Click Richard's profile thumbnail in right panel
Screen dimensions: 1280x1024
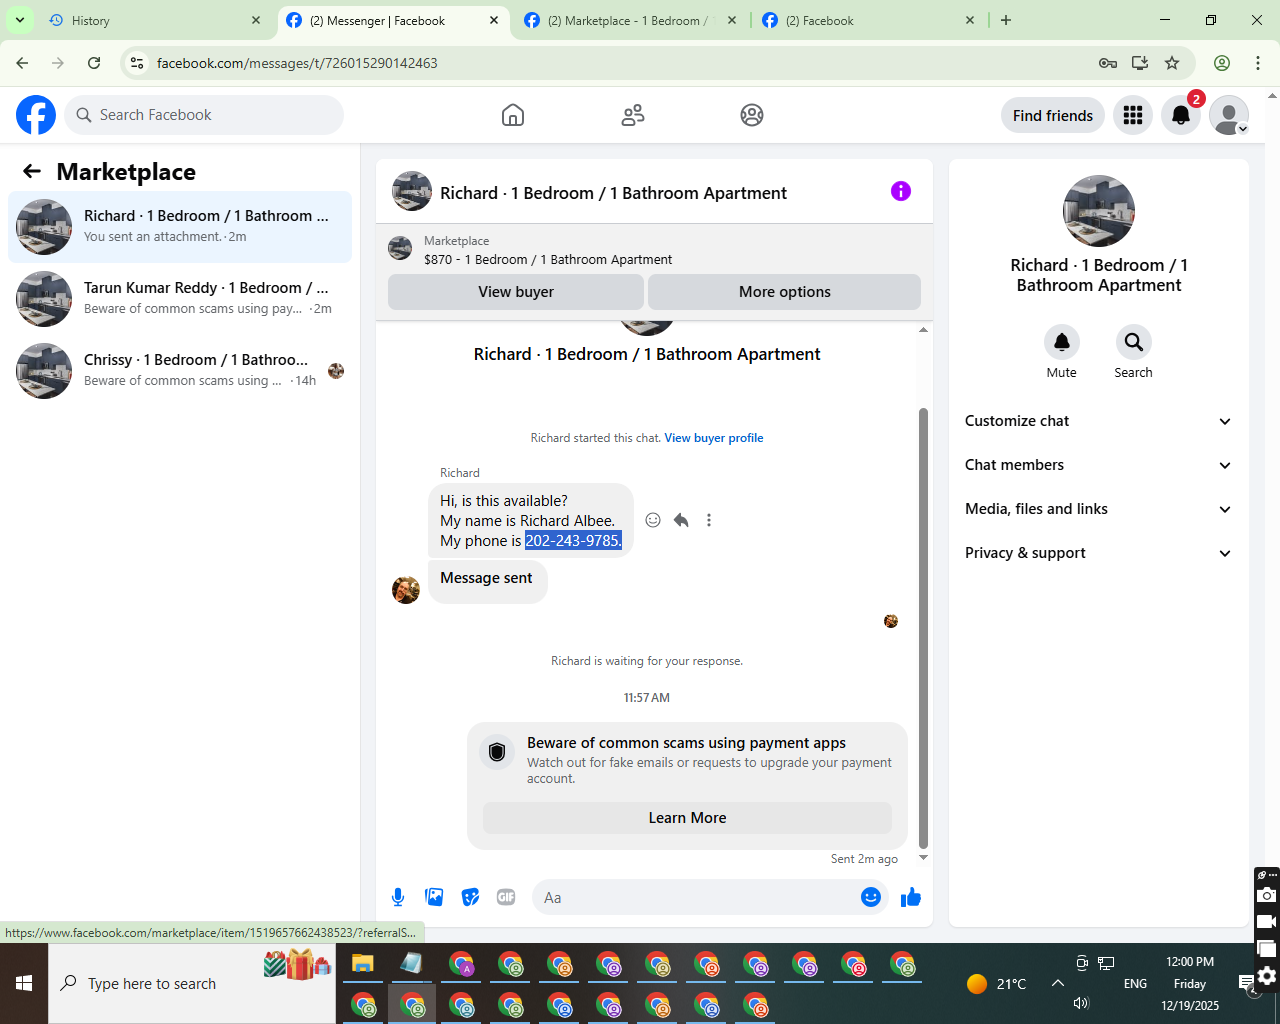[x=1099, y=211]
